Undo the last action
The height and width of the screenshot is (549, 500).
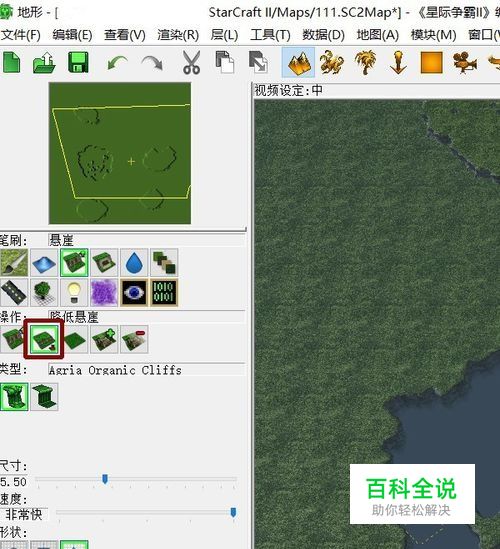point(117,63)
